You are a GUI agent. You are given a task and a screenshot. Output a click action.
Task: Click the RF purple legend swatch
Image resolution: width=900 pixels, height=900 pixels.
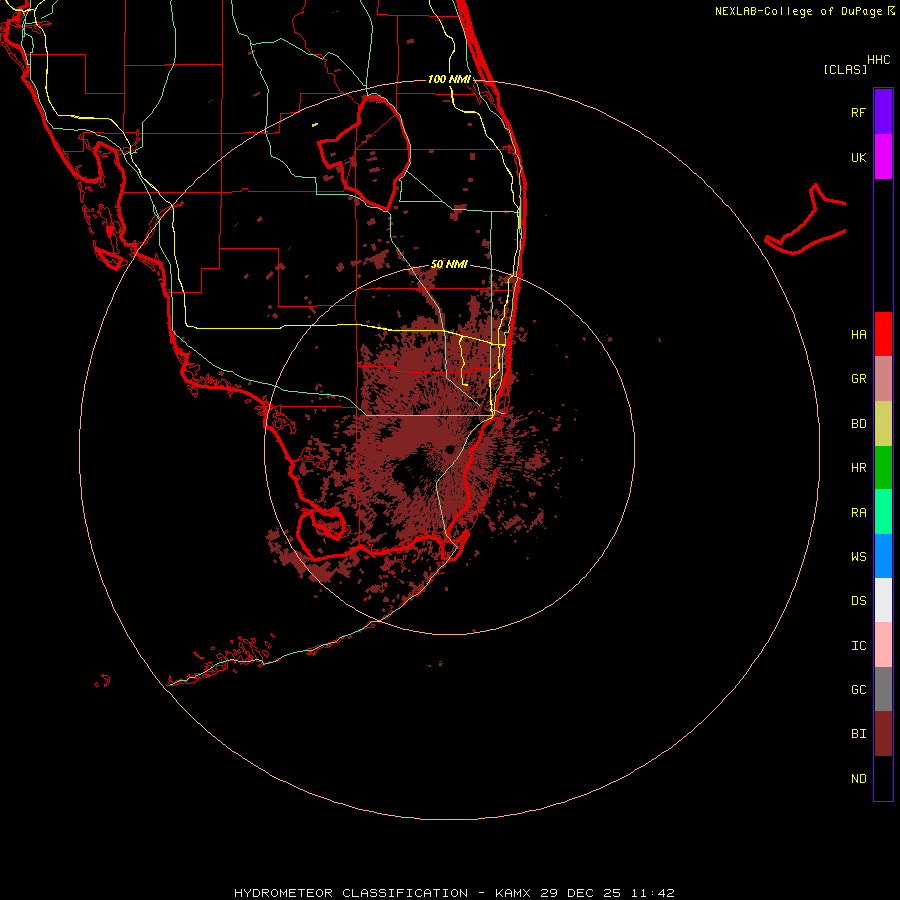883,112
